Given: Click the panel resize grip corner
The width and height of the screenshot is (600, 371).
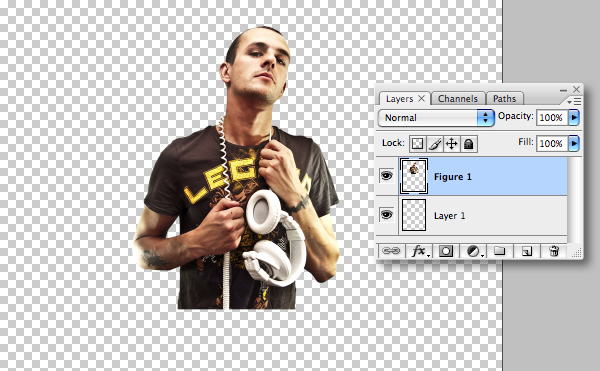Looking at the screenshot, I should [x=577, y=252].
